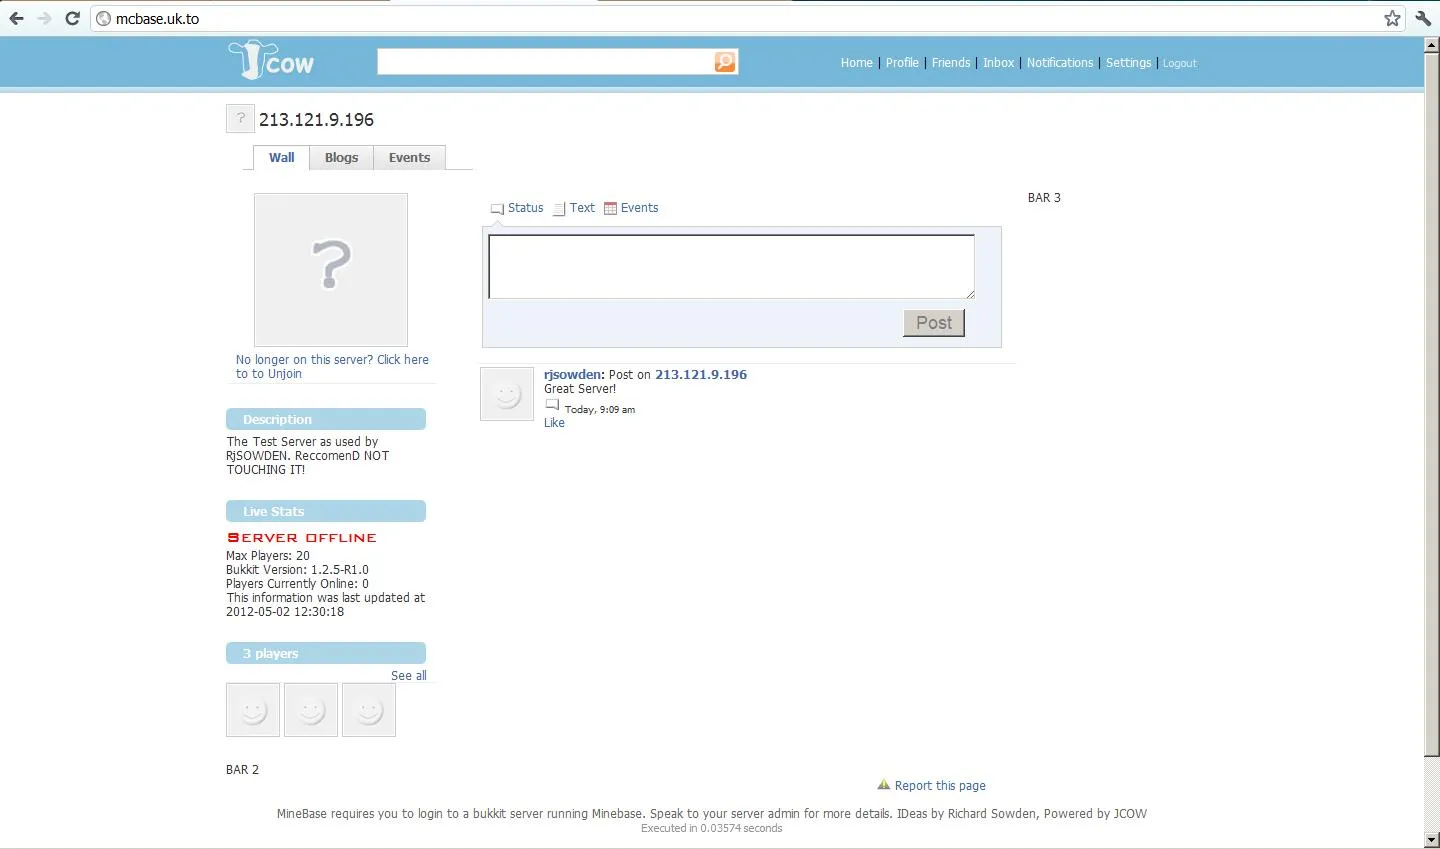1440x849 pixels.
Task: Click the address bar showing mcbase.uk.to
Action: pos(740,18)
